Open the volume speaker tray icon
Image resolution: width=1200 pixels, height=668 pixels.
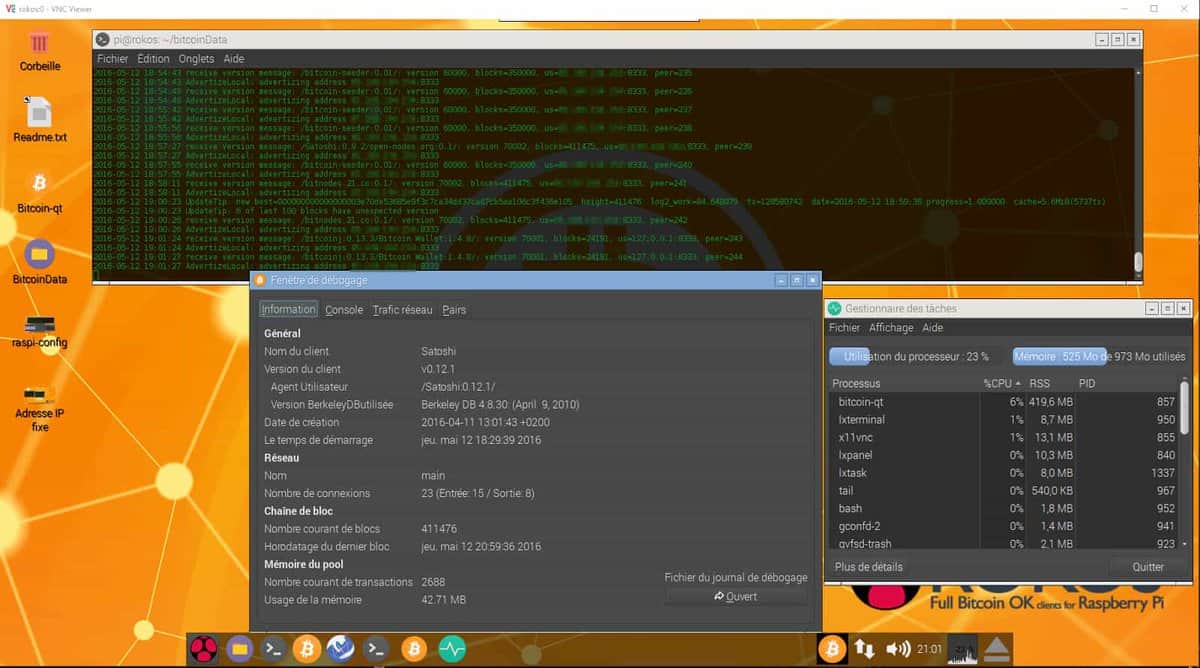pos(897,649)
